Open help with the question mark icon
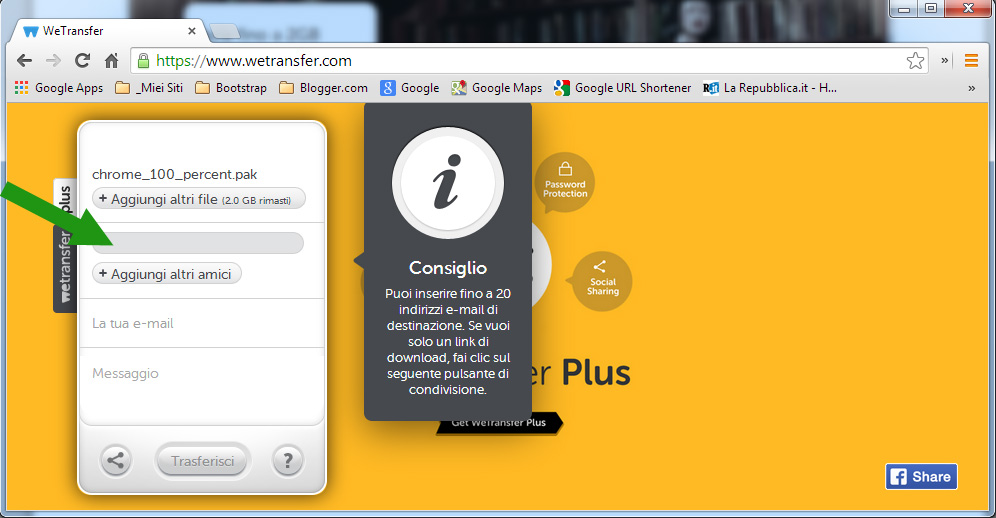The height and width of the screenshot is (518, 996). 288,460
